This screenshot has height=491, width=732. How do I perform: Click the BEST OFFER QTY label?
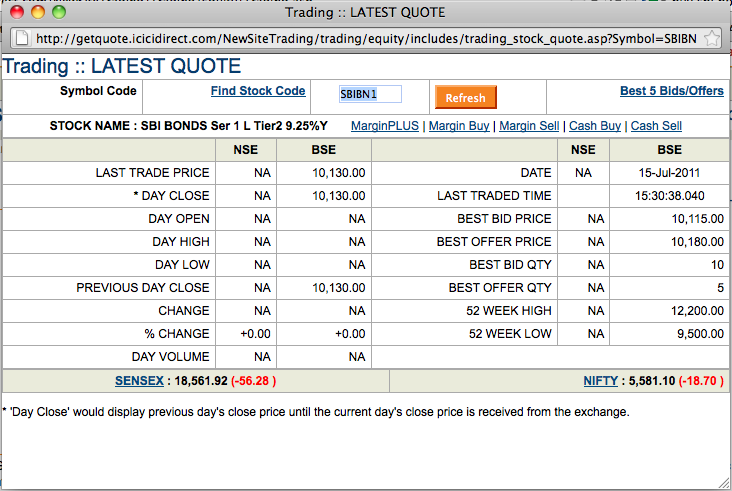[500, 288]
